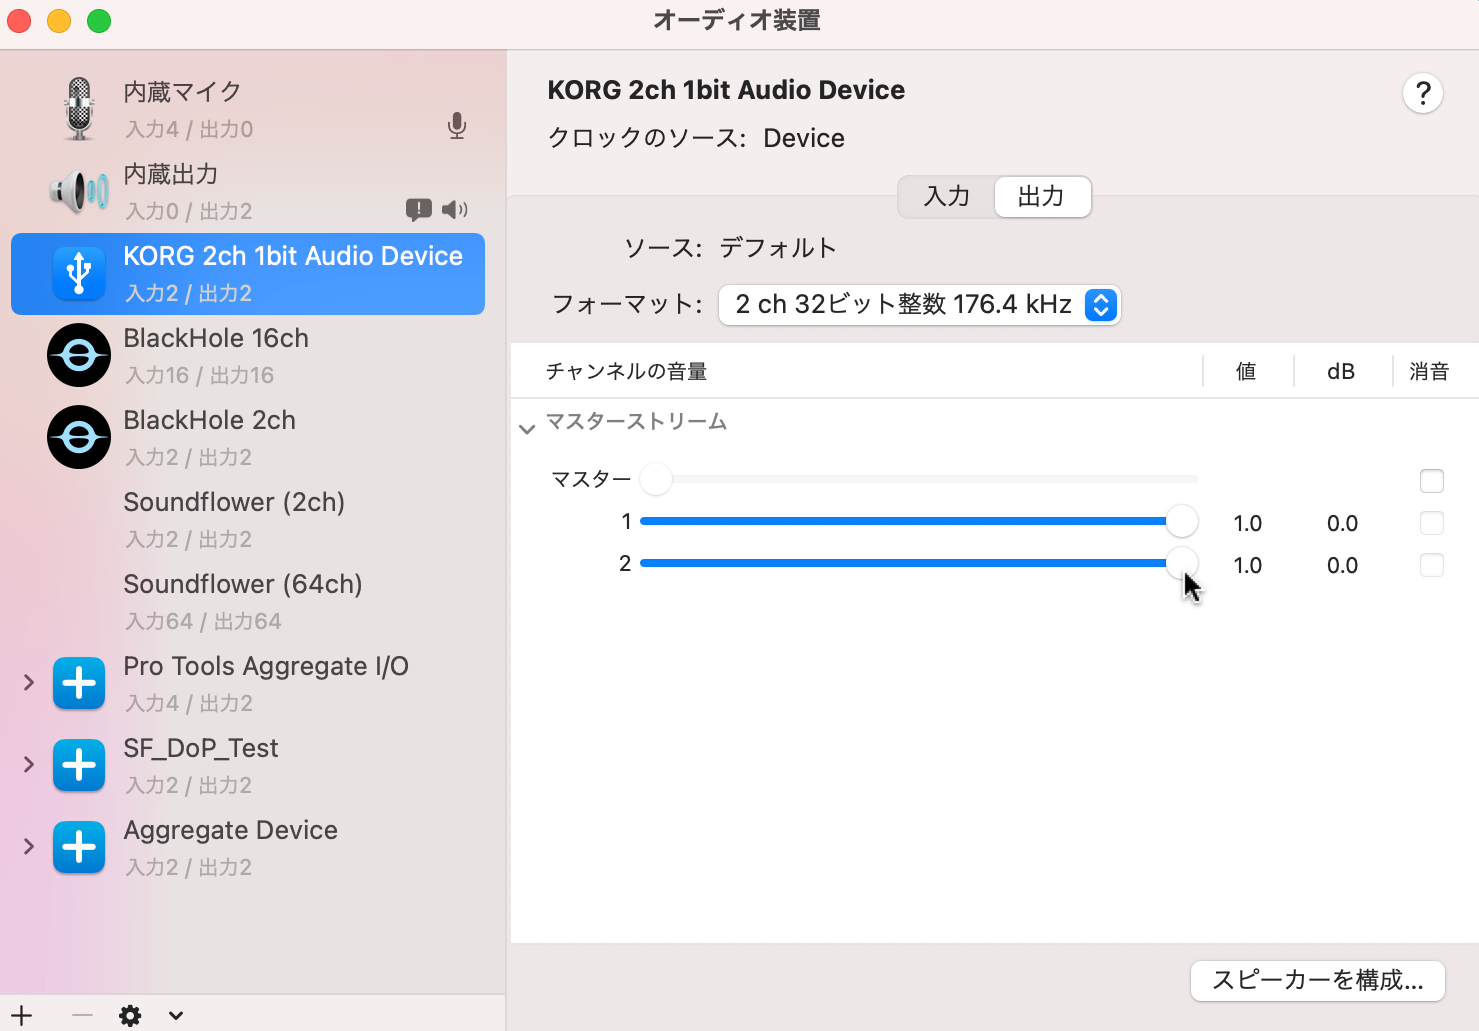Select Soundflower (2ch) device

click(x=248, y=519)
